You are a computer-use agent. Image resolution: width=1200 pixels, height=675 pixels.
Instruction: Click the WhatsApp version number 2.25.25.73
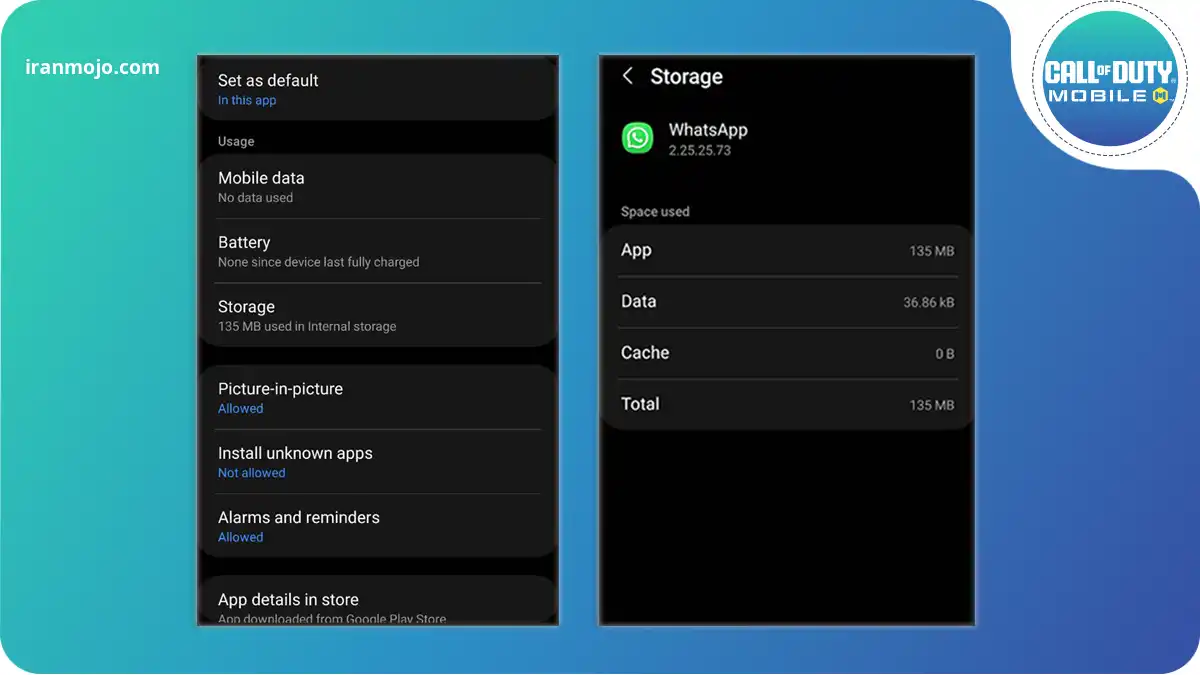tap(699, 151)
